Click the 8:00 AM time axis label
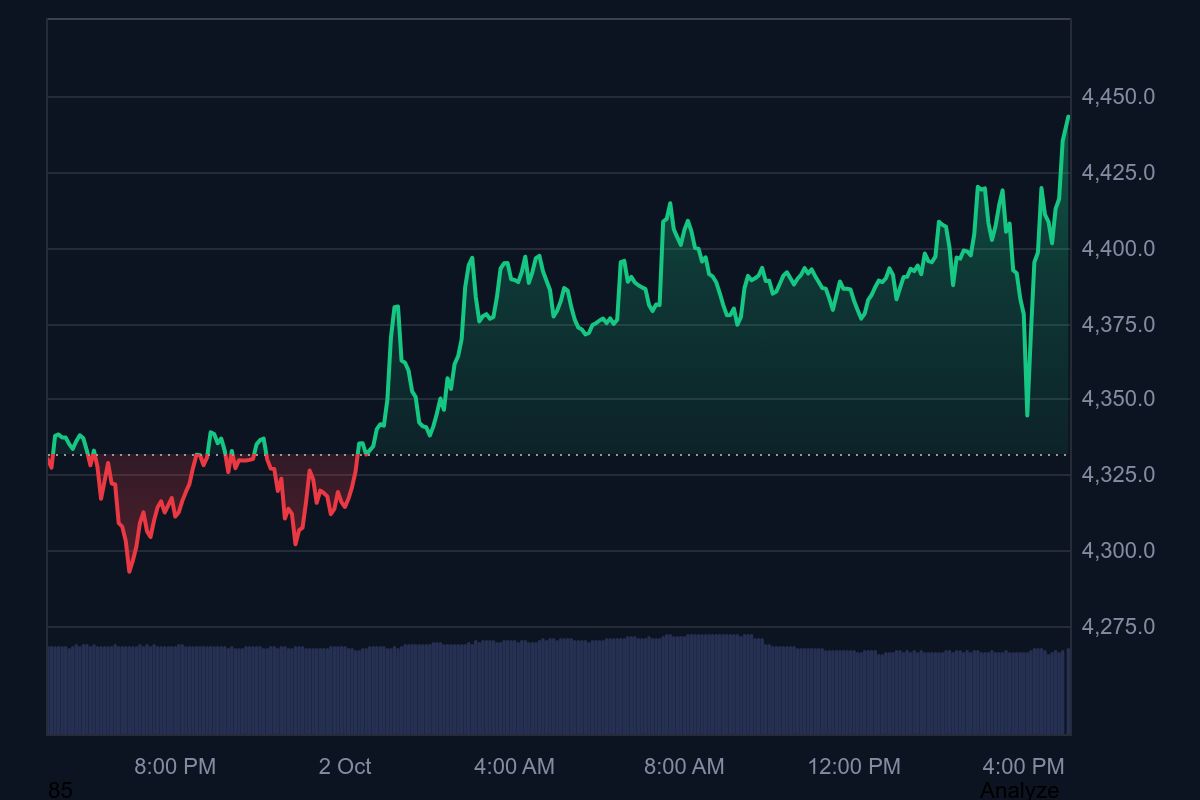Screen dimensions: 1200x800 [684, 767]
